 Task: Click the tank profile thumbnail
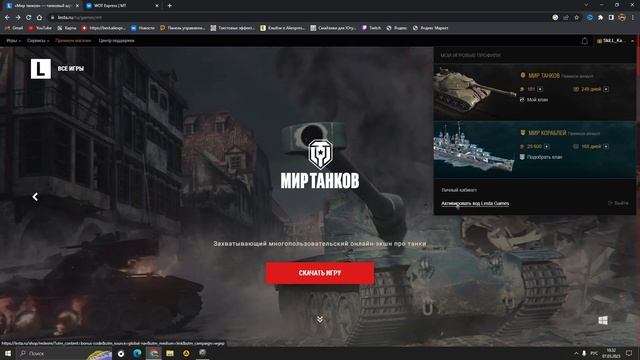click(x=475, y=91)
